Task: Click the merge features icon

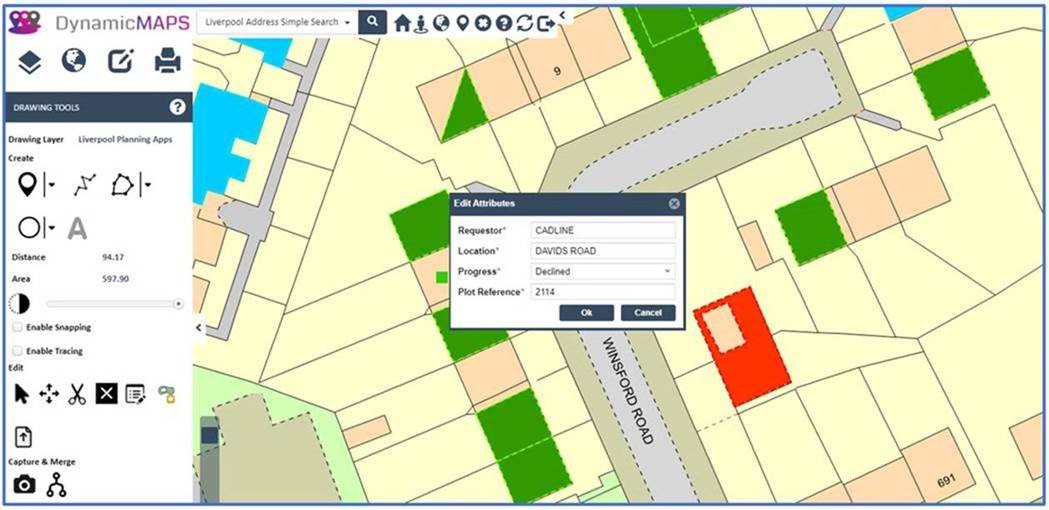Action: pos(56,485)
